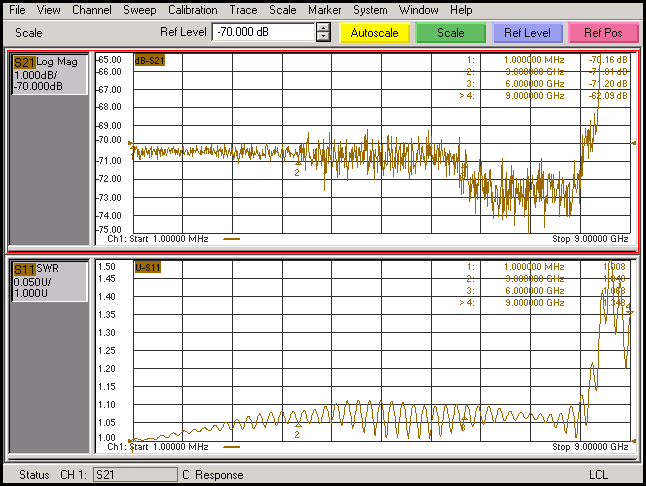
Task: Open the Trace menu
Action: [243, 9]
